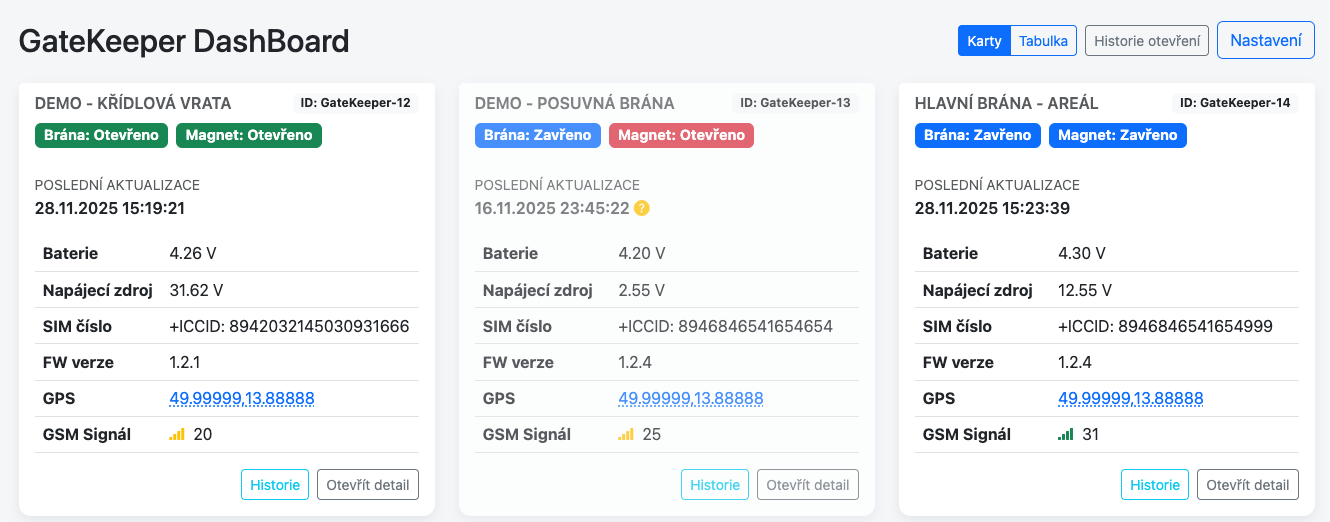Click GSM signal bars icon on GateKeeper-13 card
Image resolution: width=1330 pixels, height=522 pixels.
coord(626,435)
